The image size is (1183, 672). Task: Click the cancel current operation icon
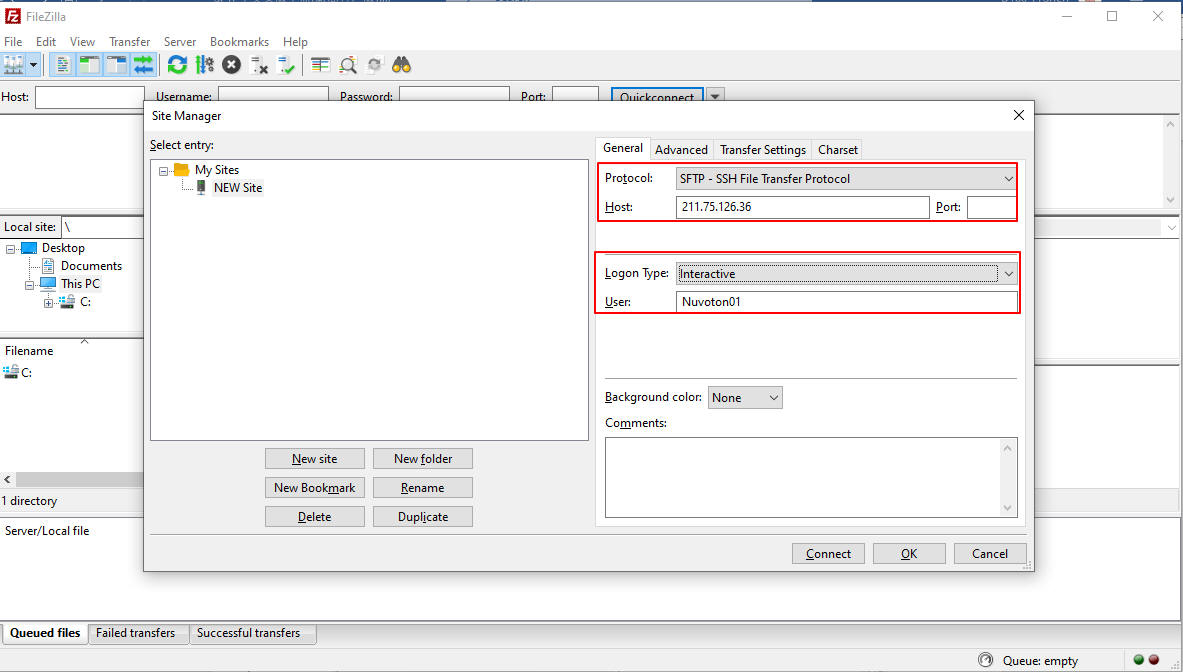pos(231,65)
